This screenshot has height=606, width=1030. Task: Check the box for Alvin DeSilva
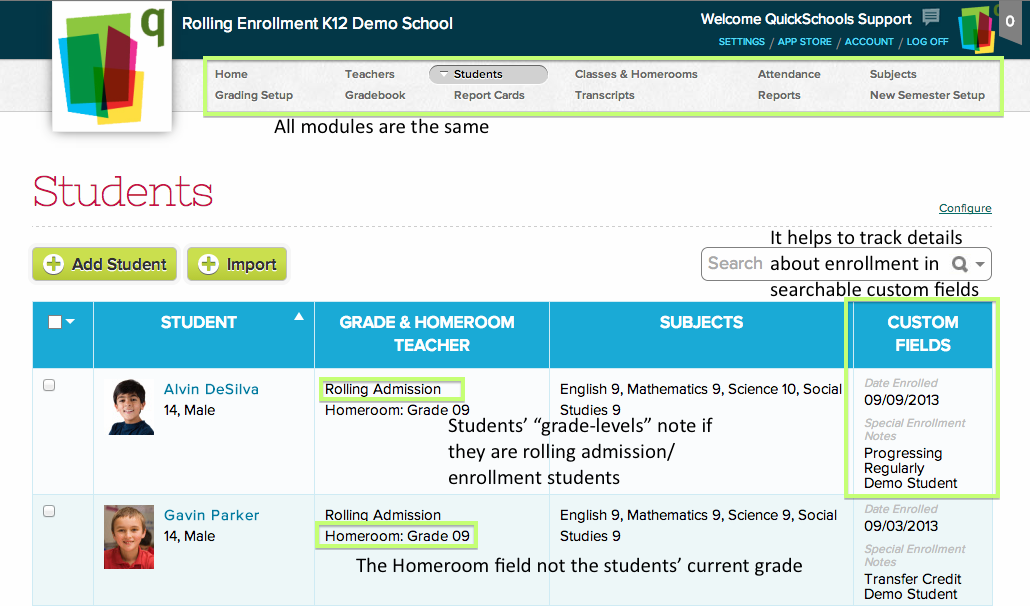[49, 385]
